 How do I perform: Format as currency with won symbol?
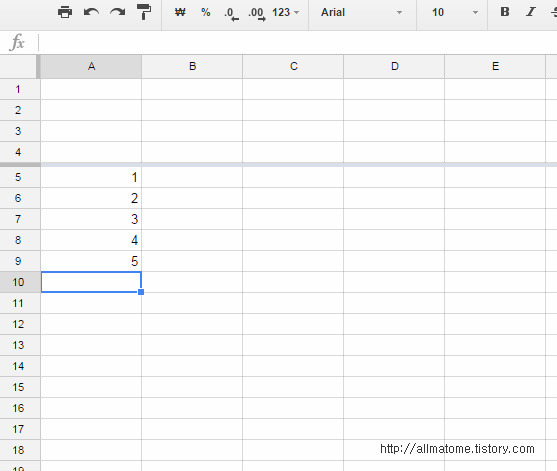coord(180,12)
